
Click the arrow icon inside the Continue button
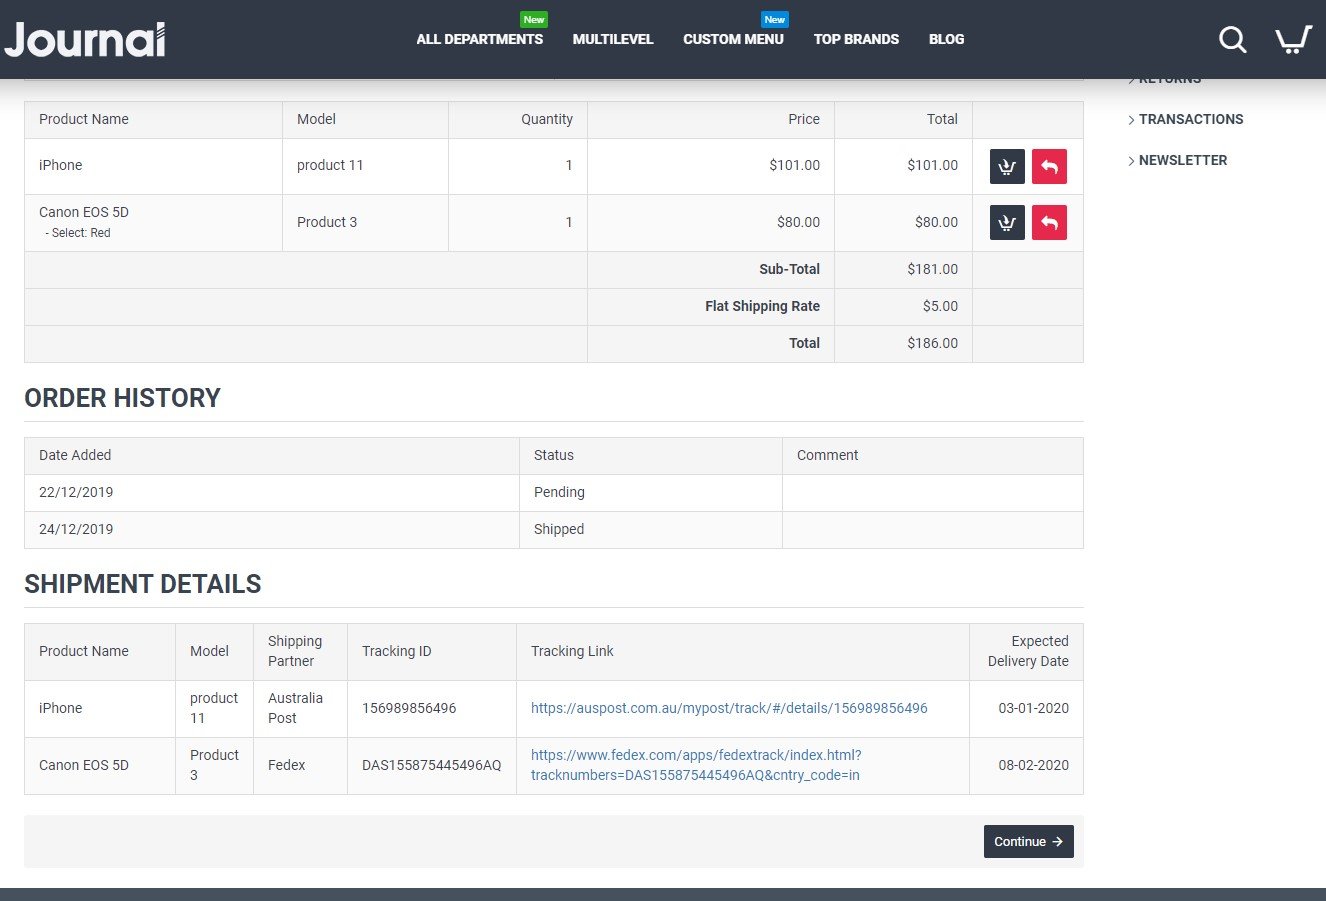coord(1058,841)
